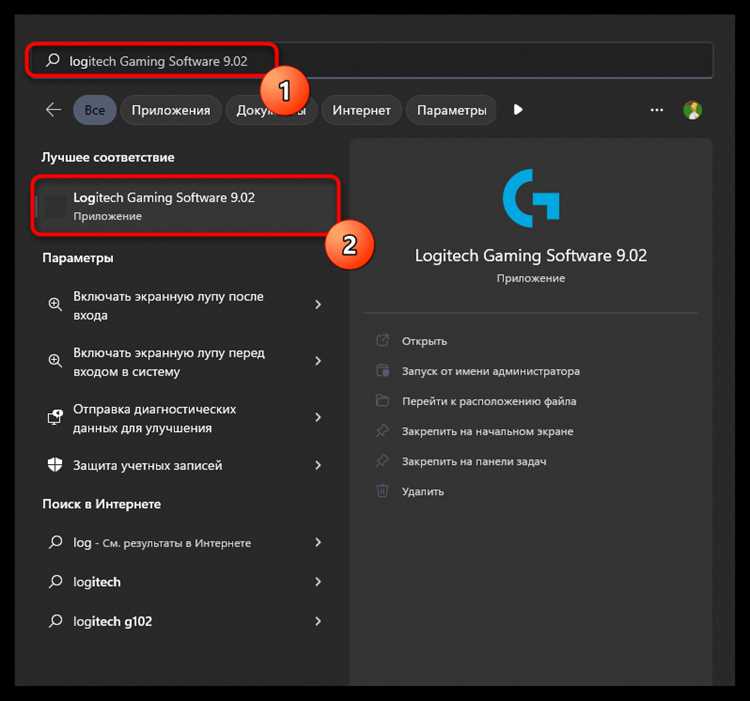Viewport: 750px width, 701px height.
Task: Open the three-dots more options menu
Action: 656,110
